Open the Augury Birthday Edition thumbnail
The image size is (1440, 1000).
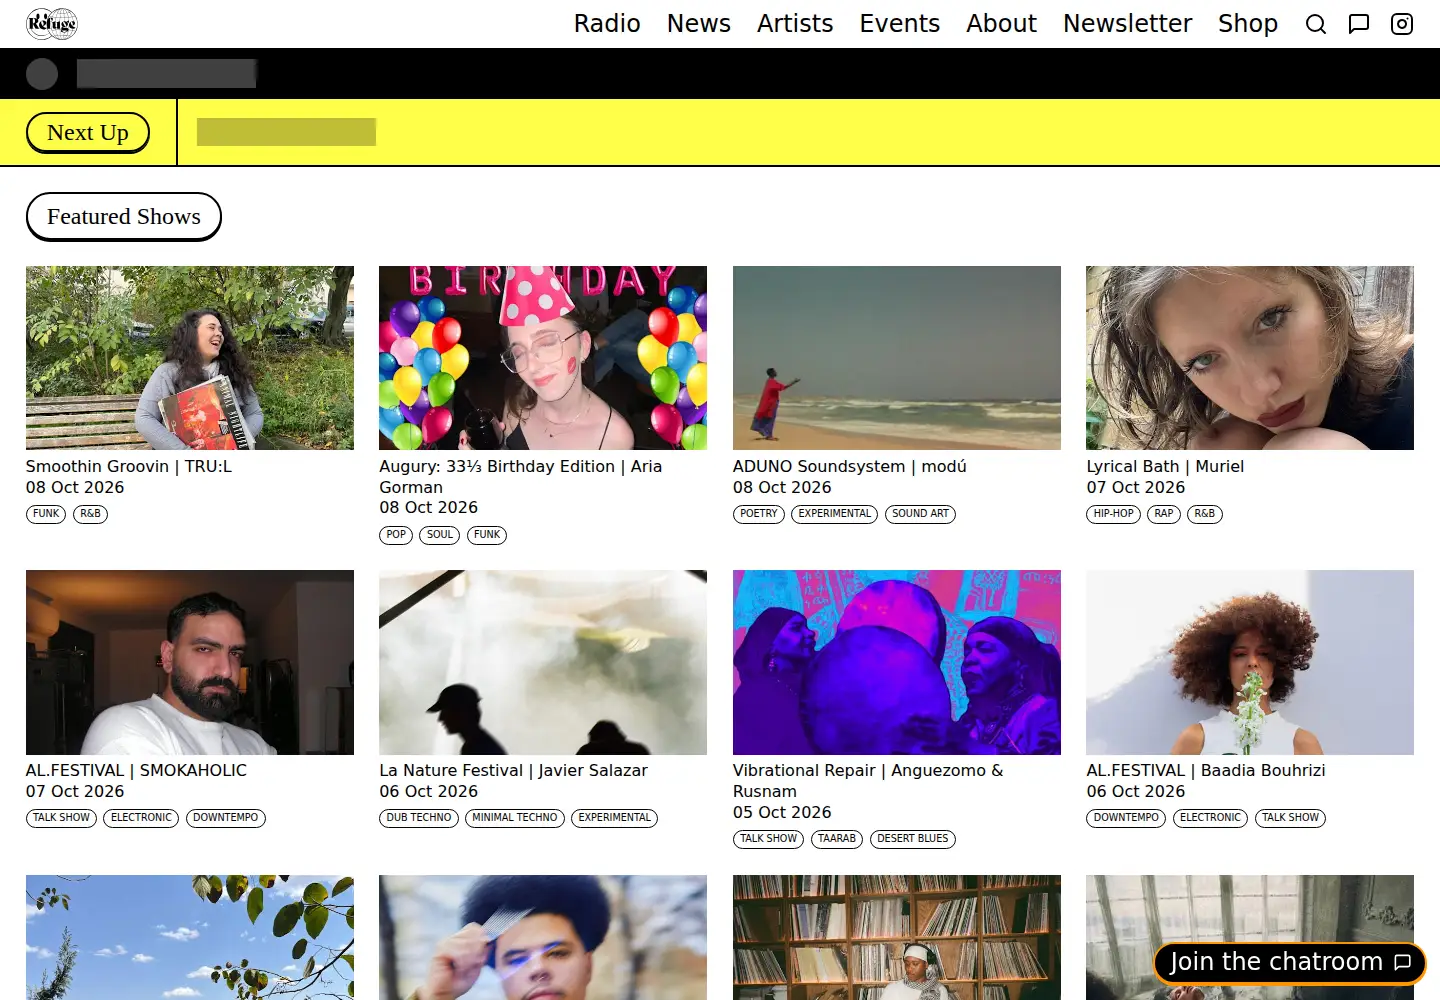pos(543,358)
